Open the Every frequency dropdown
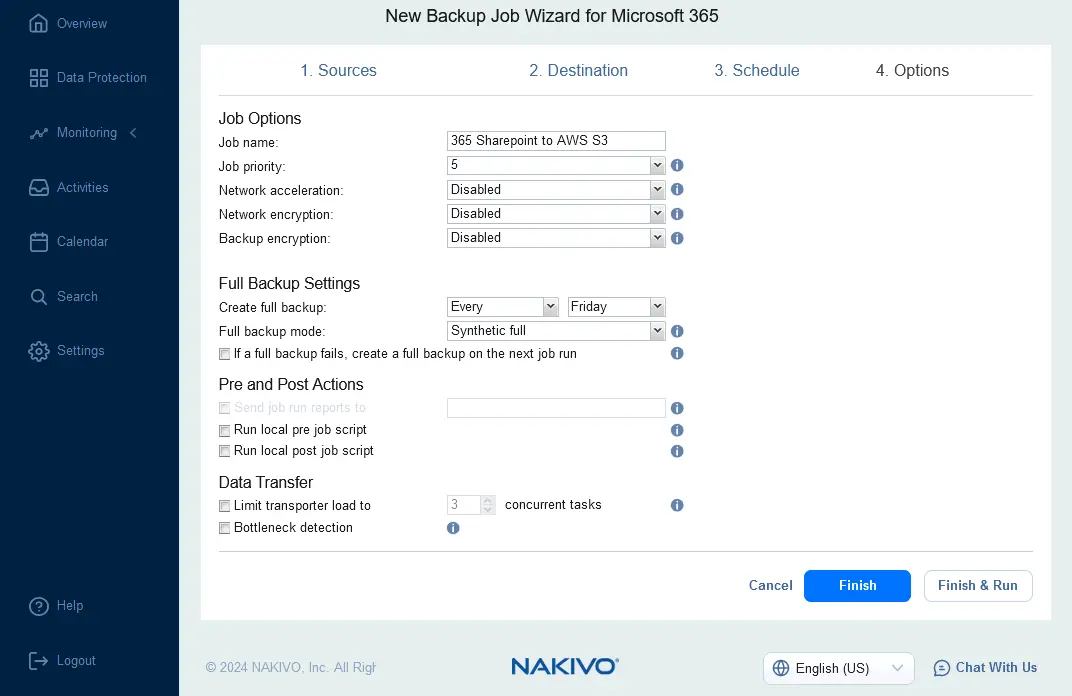The width and height of the screenshot is (1072, 696). [502, 307]
